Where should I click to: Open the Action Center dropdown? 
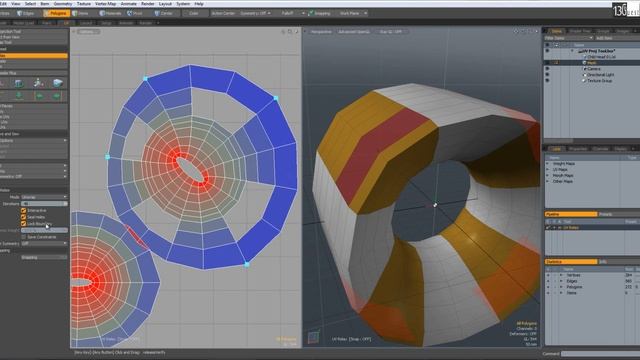tap(223, 13)
